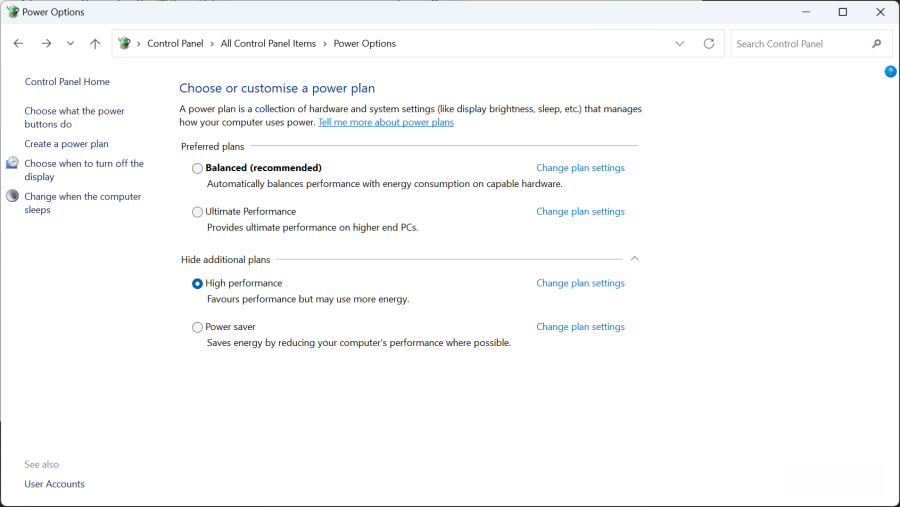Go back with the left arrow button
The width and height of the screenshot is (900, 507).
tap(18, 44)
